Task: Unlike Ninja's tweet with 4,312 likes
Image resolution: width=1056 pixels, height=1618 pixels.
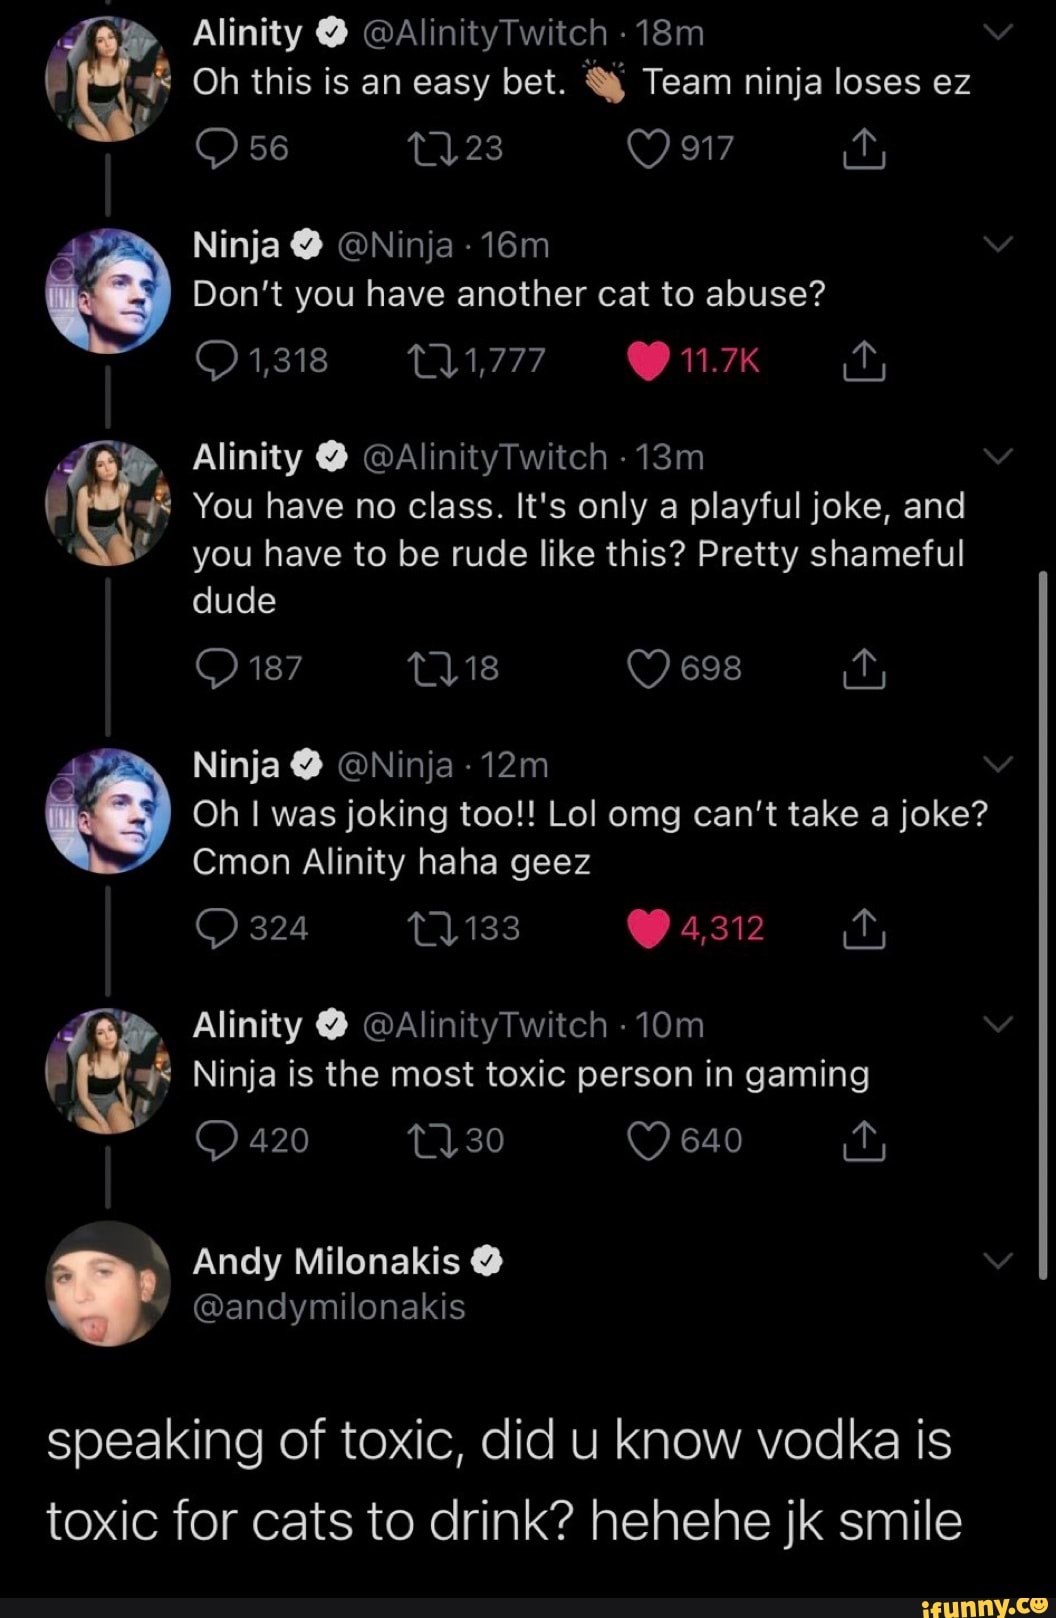Action: click(x=649, y=929)
